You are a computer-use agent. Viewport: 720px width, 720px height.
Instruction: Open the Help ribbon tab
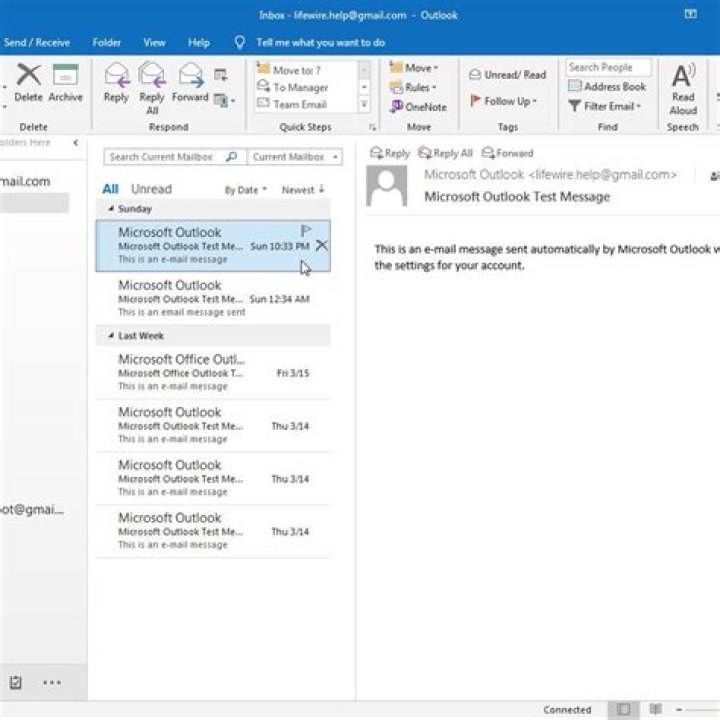click(x=199, y=43)
